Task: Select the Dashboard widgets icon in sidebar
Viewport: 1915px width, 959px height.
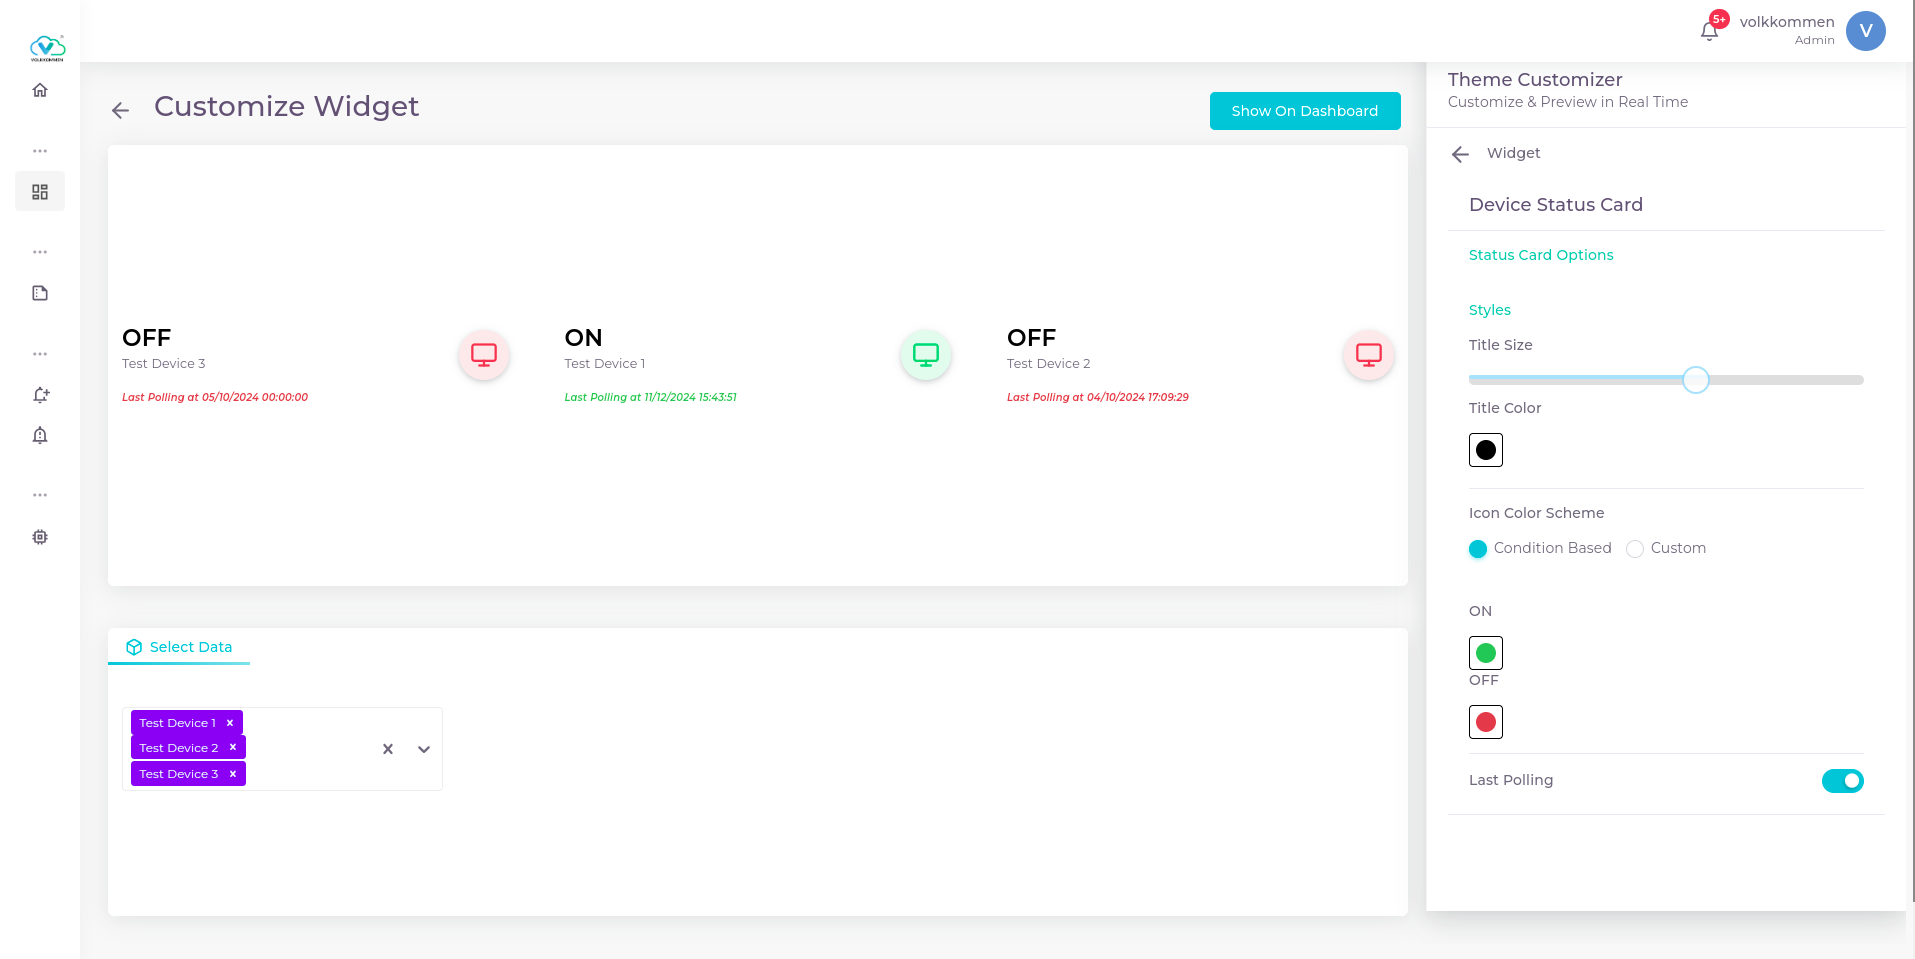Action: (x=40, y=191)
